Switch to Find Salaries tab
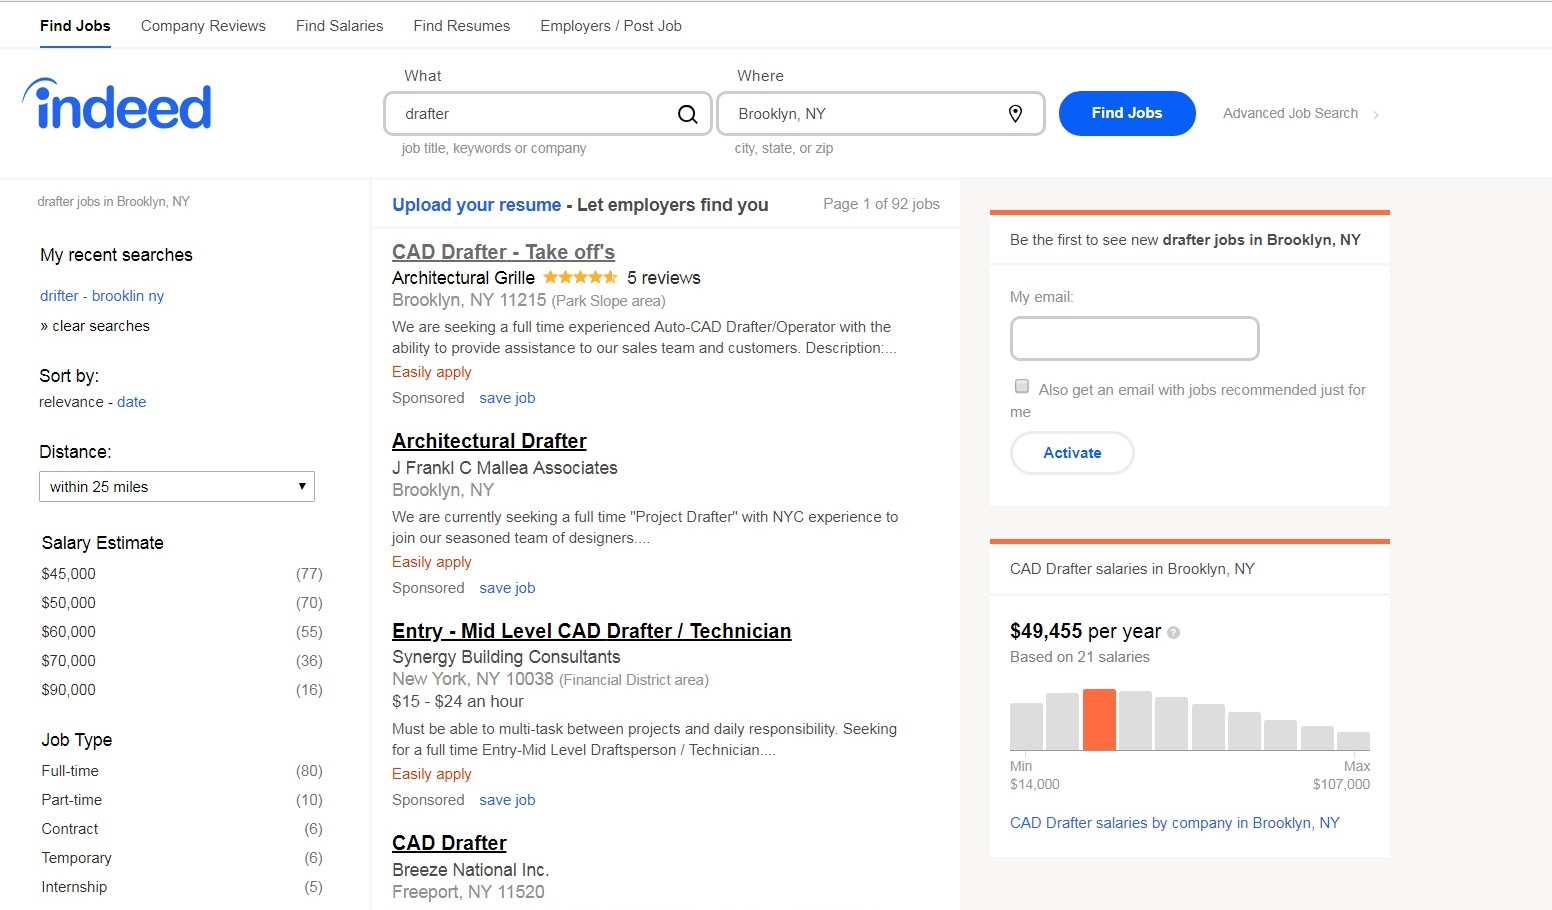1552x910 pixels. [x=339, y=26]
